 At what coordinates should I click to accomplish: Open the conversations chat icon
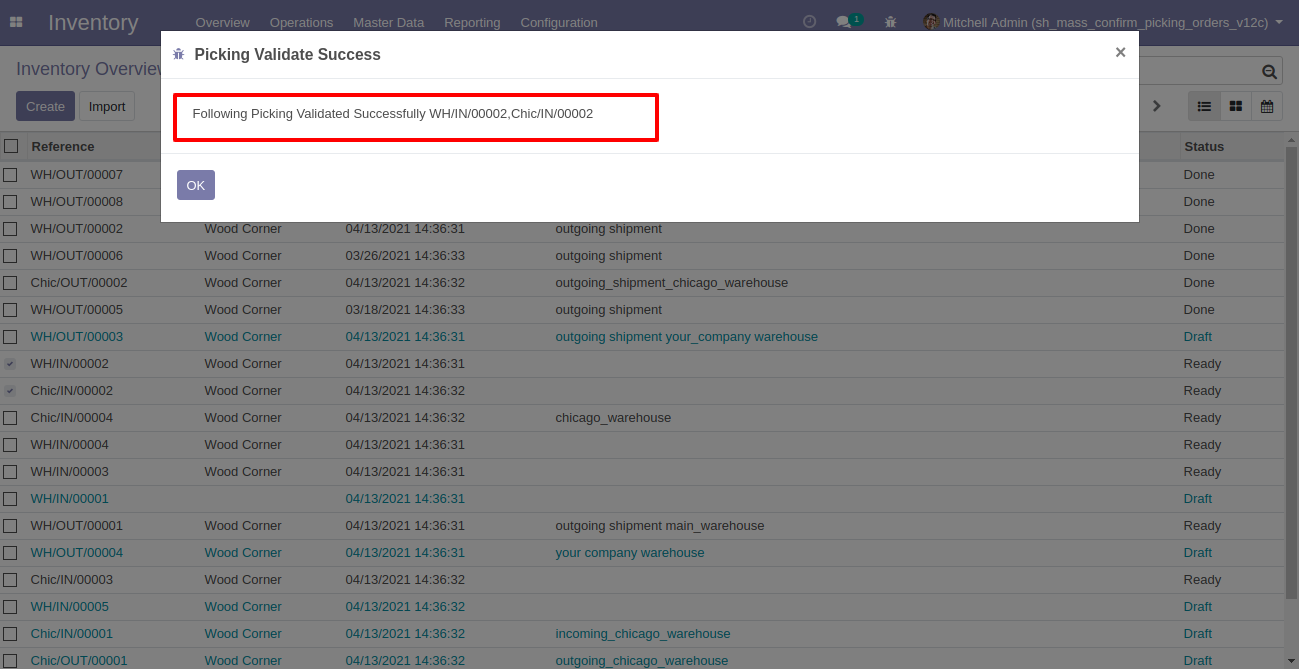(844, 22)
